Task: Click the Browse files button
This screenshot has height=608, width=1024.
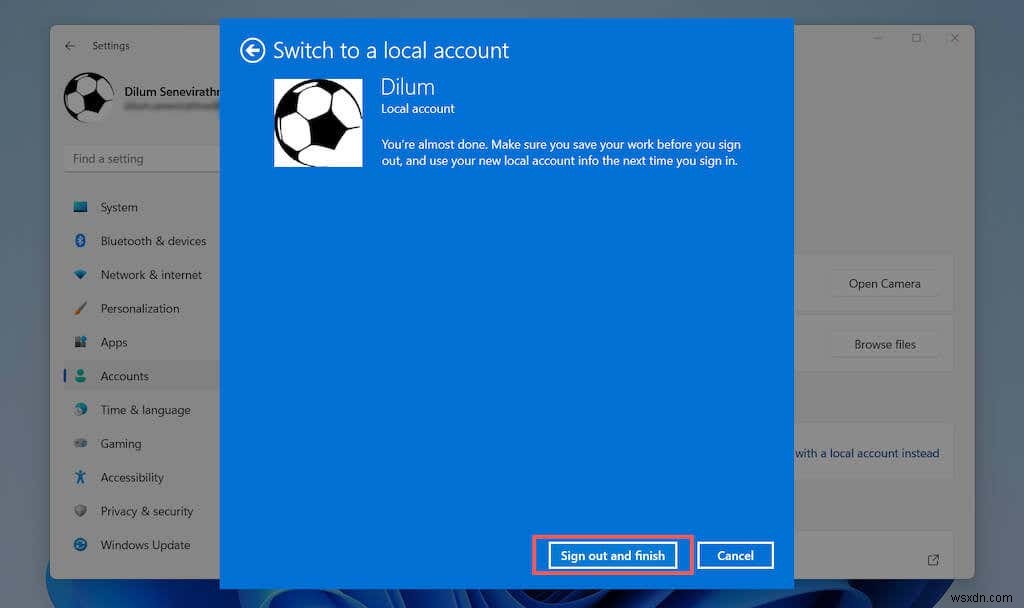Action: click(884, 344)
